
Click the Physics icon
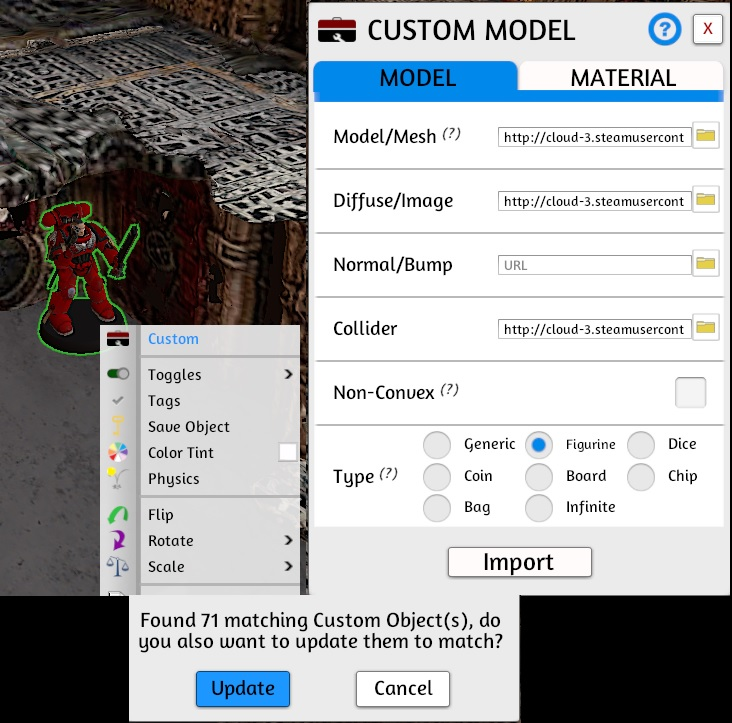click(117, 478)
